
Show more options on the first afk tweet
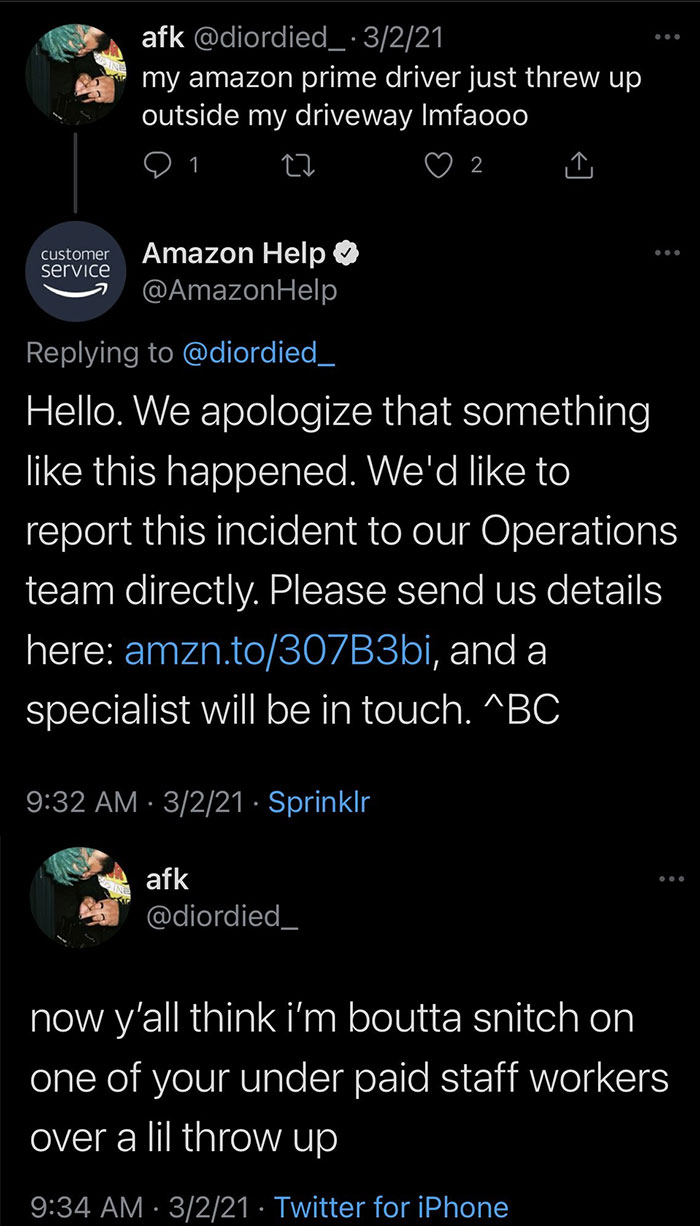pyautogui.click(x=667, y=35)
